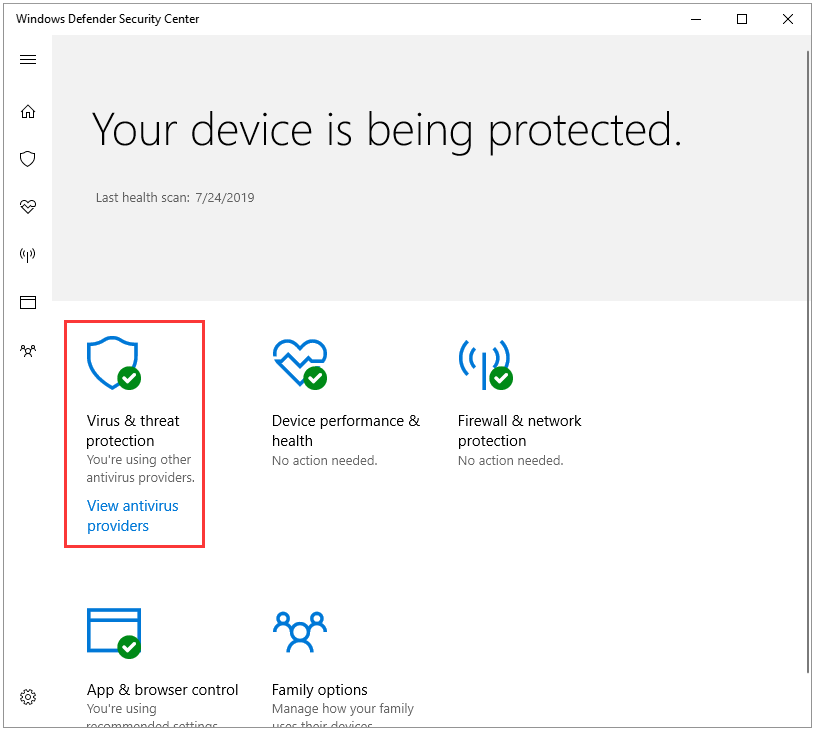This screenshot has width=816, height=734.
Task: Click scrollbar down arrow
Action: click(x=807, y=721)
